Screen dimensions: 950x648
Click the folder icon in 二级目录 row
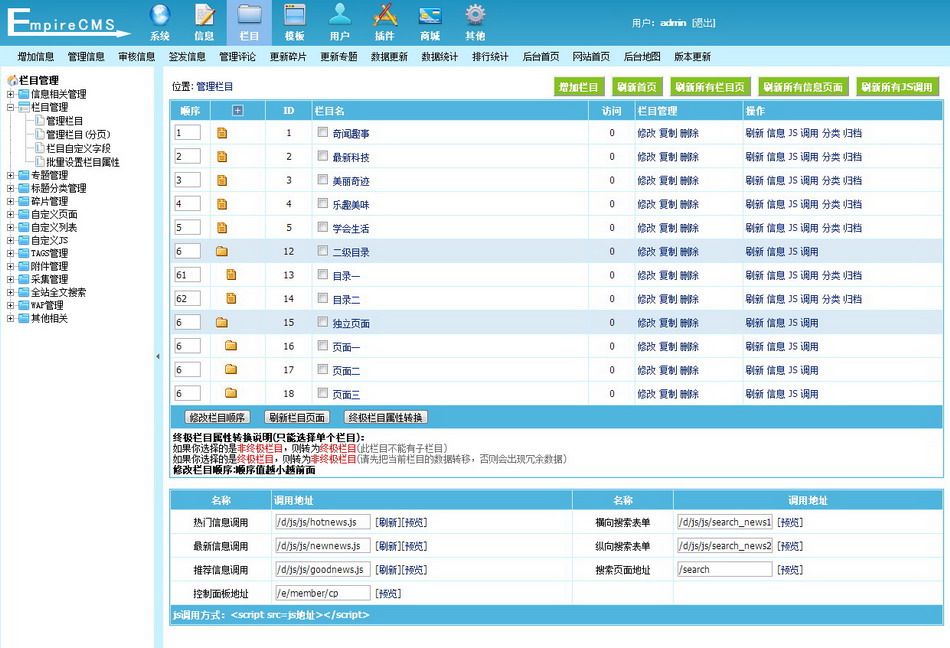(x=222, y=251)
